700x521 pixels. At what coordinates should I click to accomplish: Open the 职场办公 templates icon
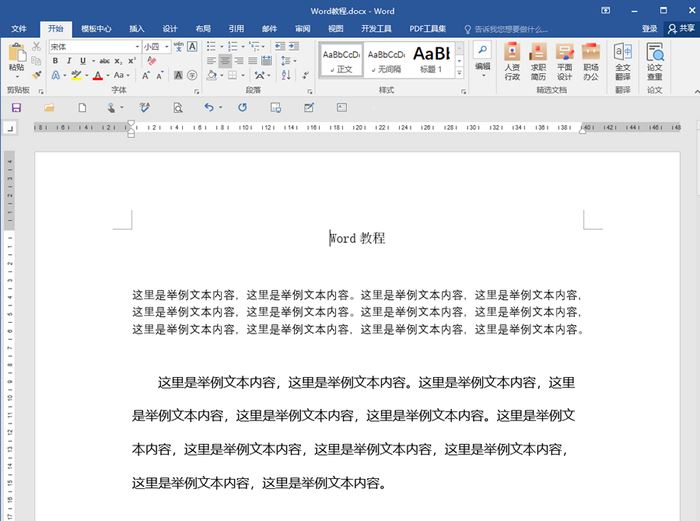coord(591,62)
